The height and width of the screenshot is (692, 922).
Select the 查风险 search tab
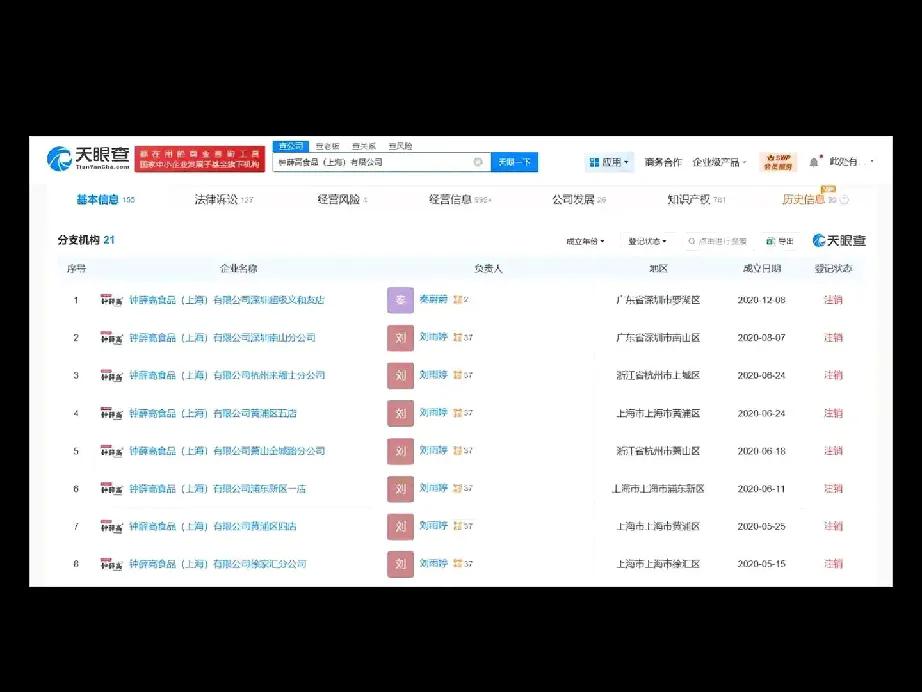[x=400, y=146]
